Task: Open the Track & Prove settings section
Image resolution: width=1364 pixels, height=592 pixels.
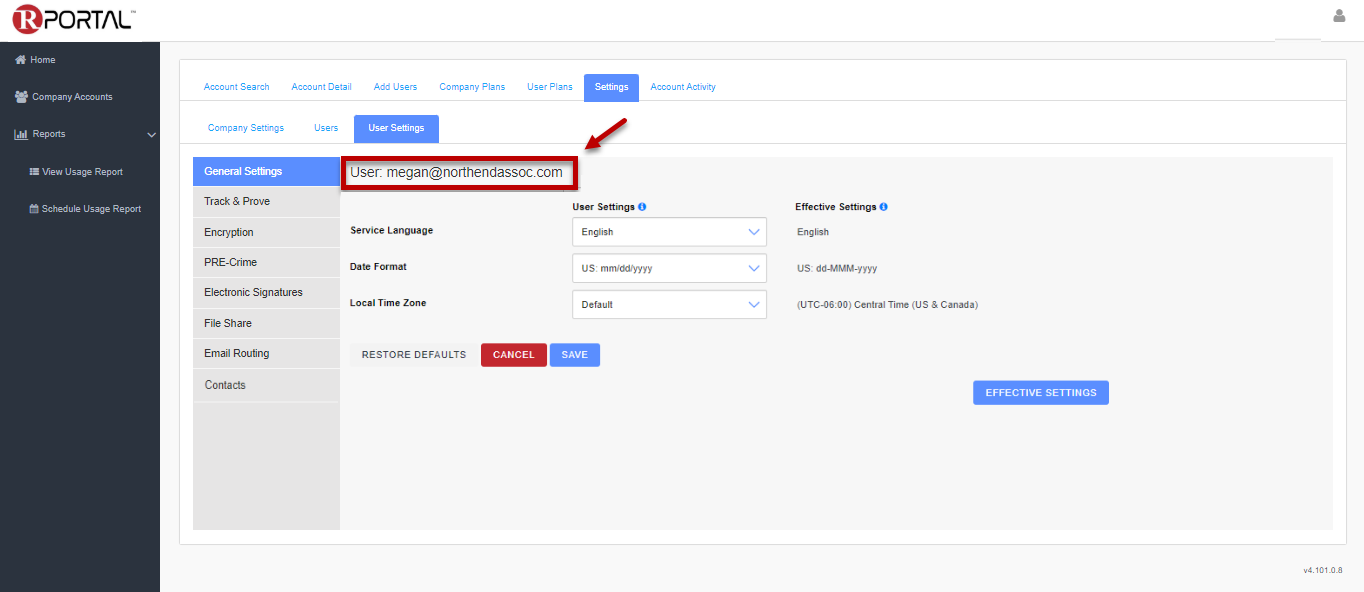Action: [237, 201]
